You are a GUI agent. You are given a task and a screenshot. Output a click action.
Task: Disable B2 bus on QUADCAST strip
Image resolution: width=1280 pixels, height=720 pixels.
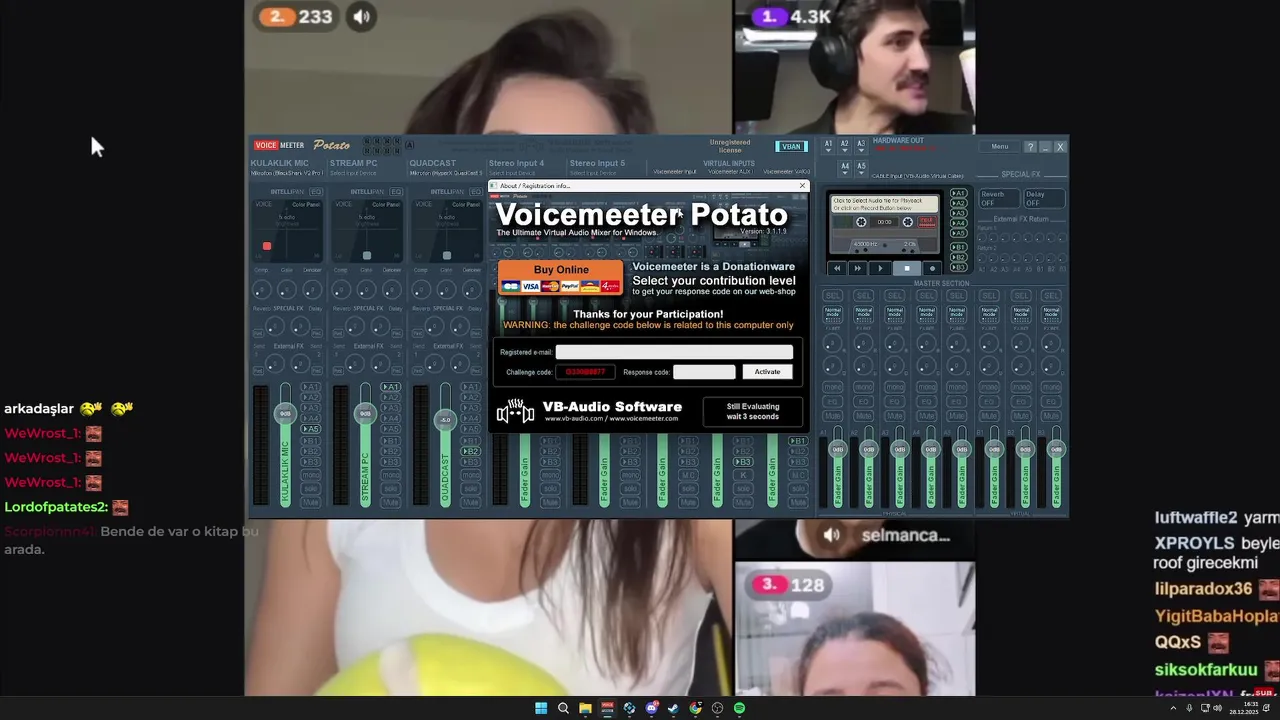point(471,451)
